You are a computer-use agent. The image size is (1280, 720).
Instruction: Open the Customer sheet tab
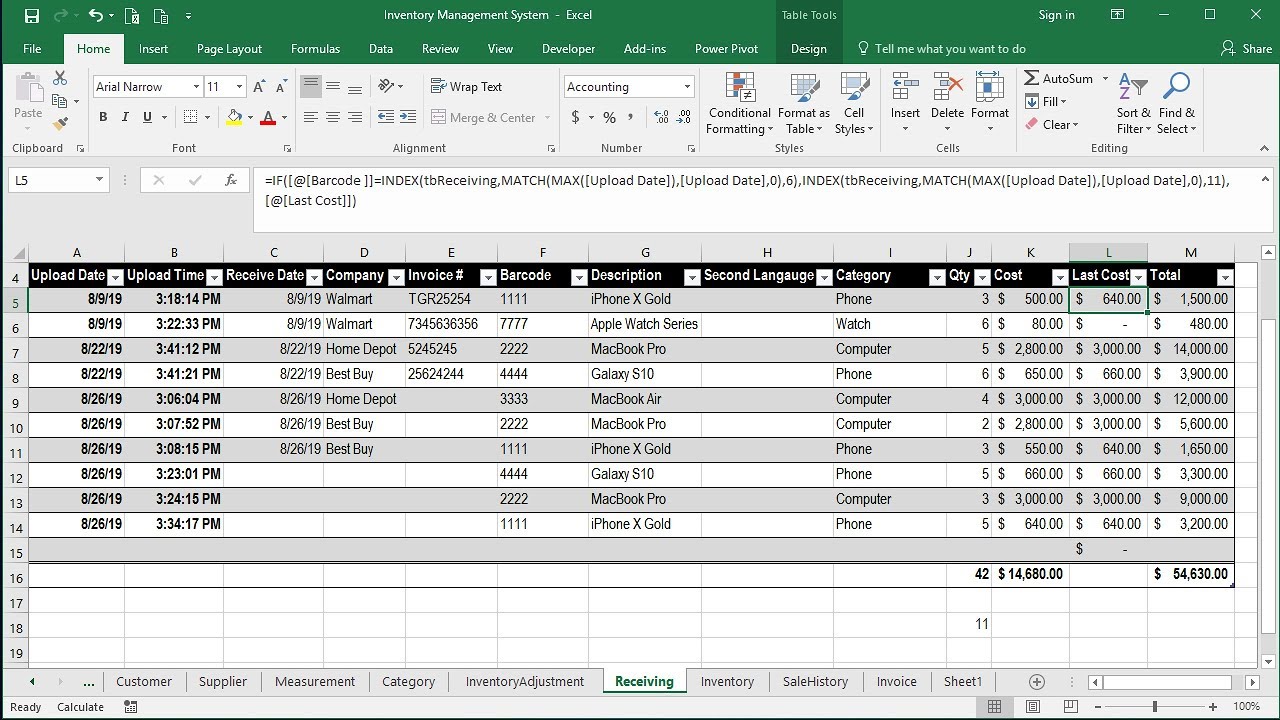point(144,681)
